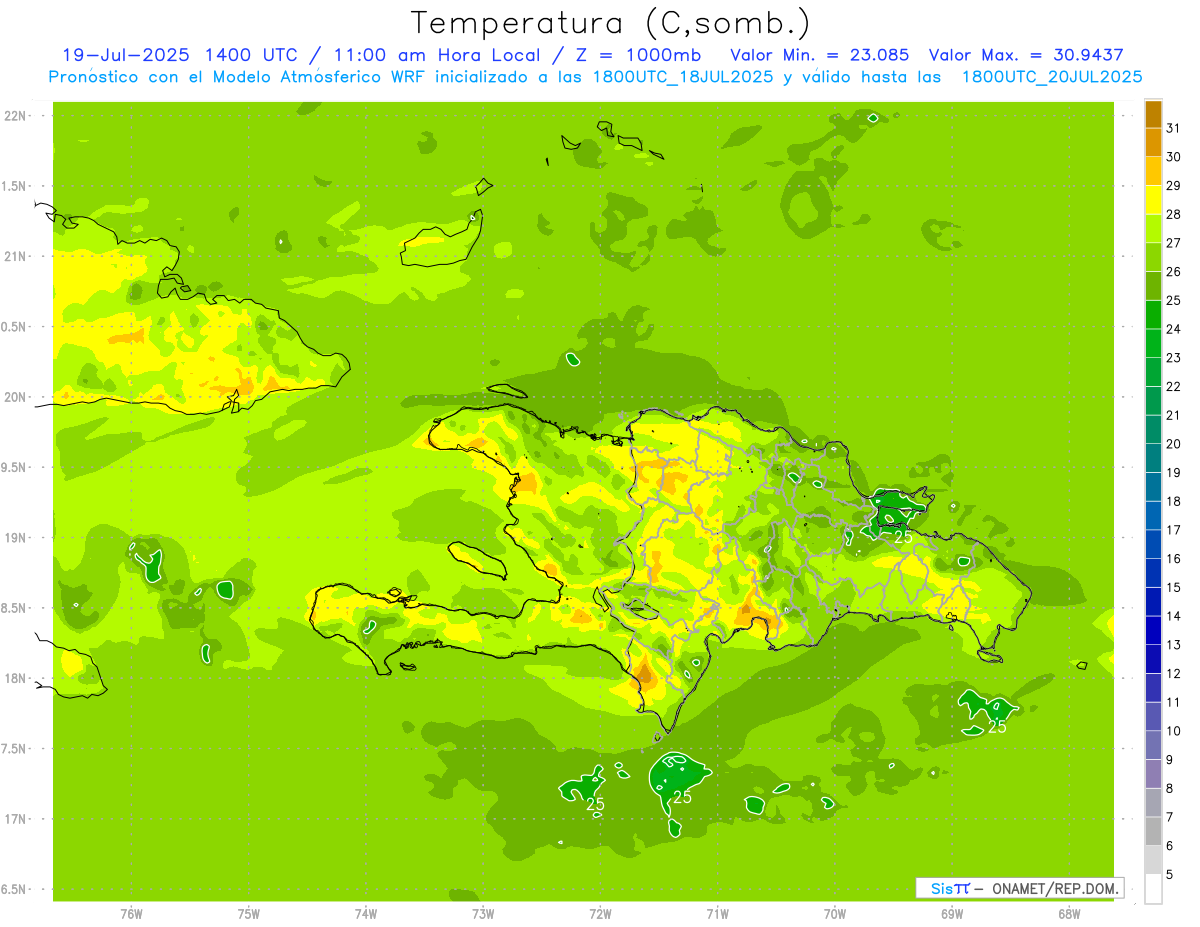The width and height of the screenshot is (1200, 927).
Task: Click the '1.5N' latitude axis label
Action: point(15,186)
